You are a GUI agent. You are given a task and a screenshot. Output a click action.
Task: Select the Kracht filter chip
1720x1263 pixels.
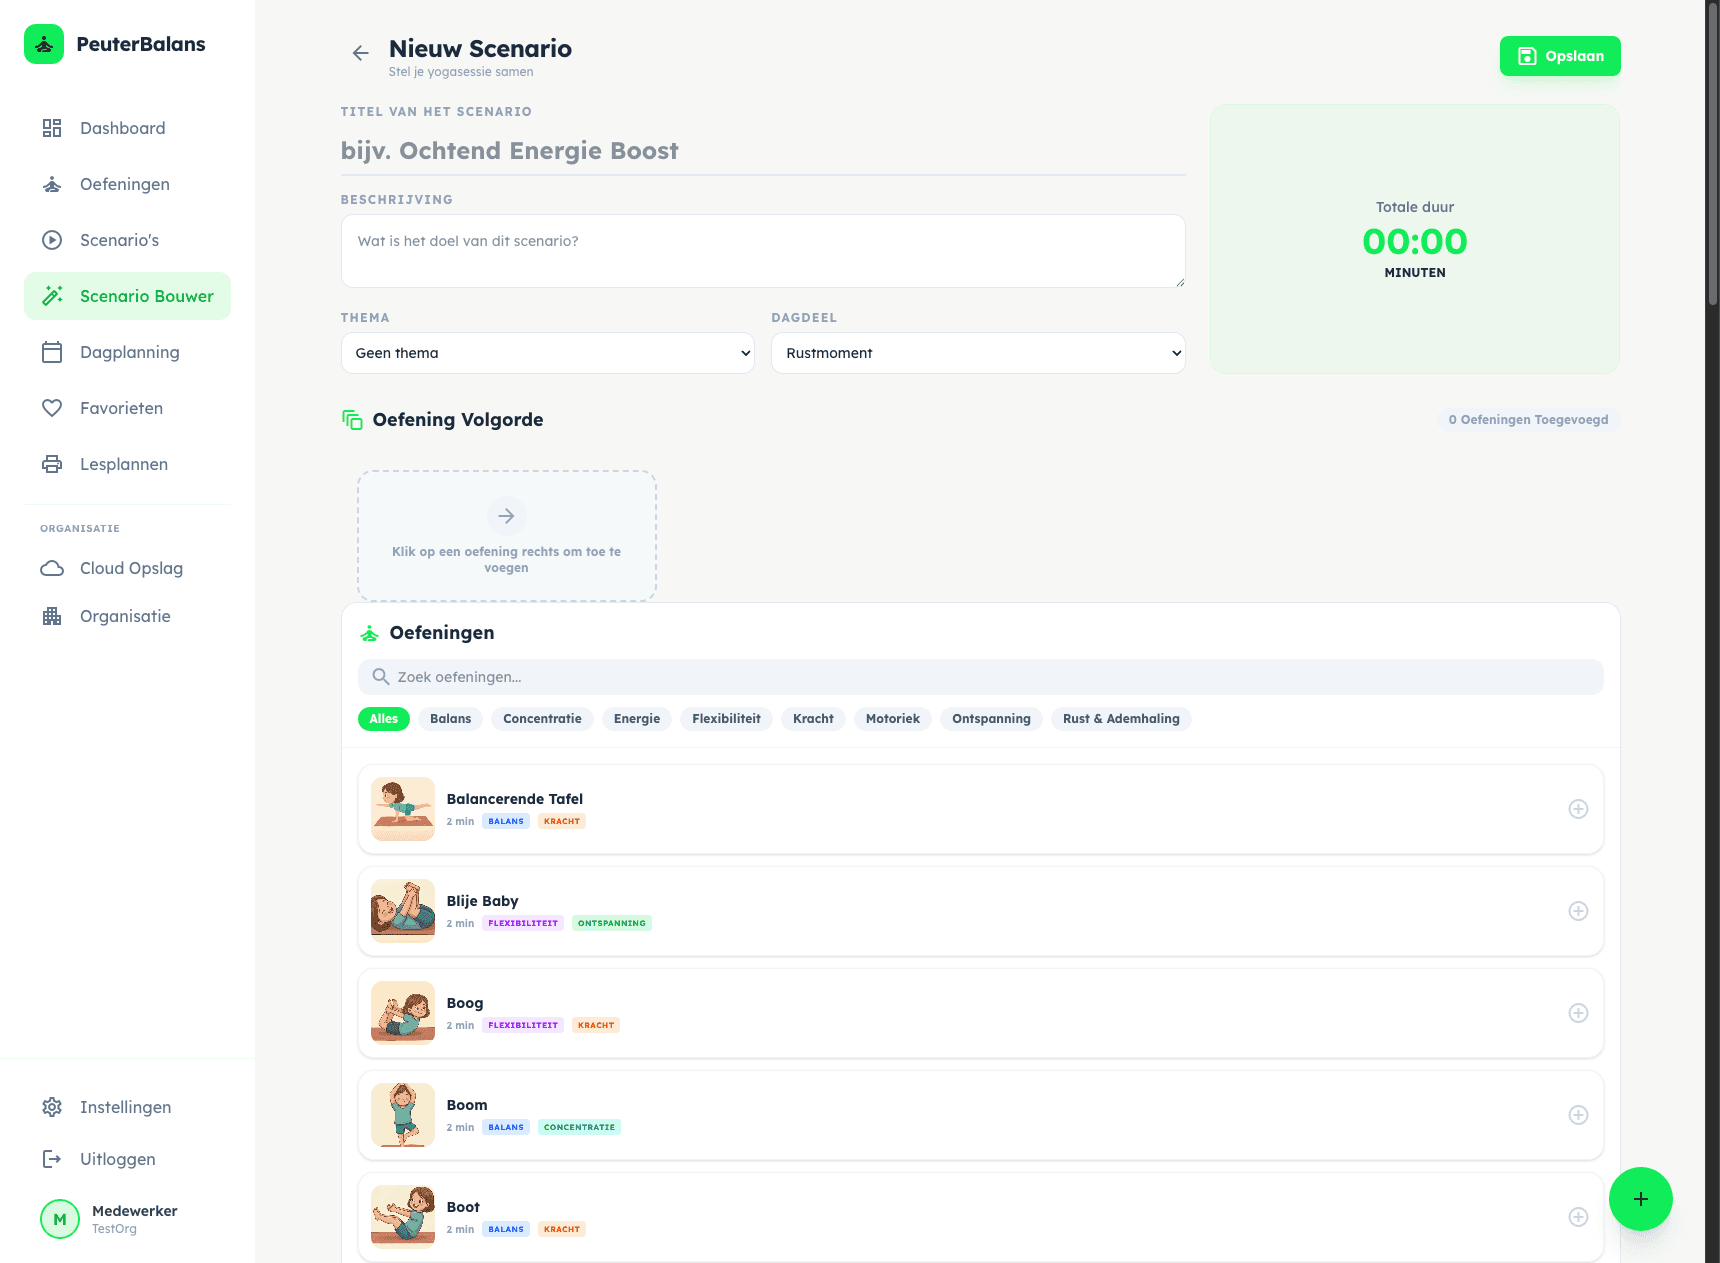[813, 719]
